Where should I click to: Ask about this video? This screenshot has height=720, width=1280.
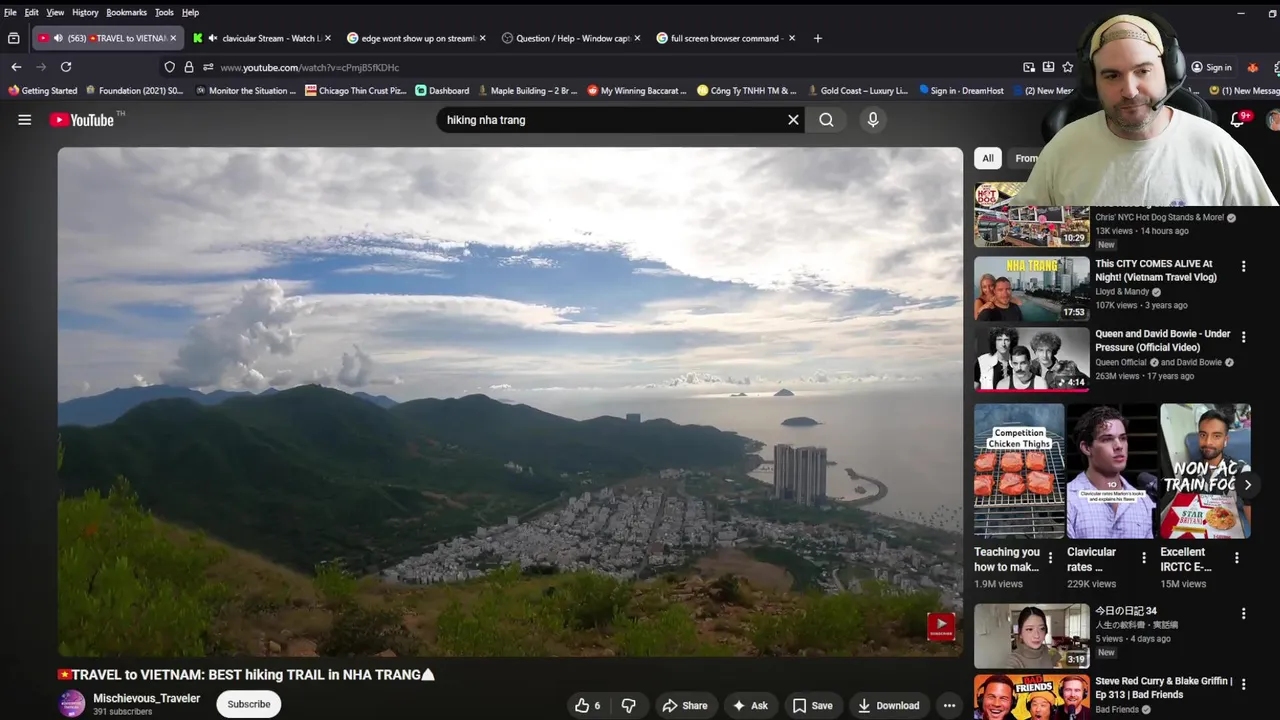point(750,705)
